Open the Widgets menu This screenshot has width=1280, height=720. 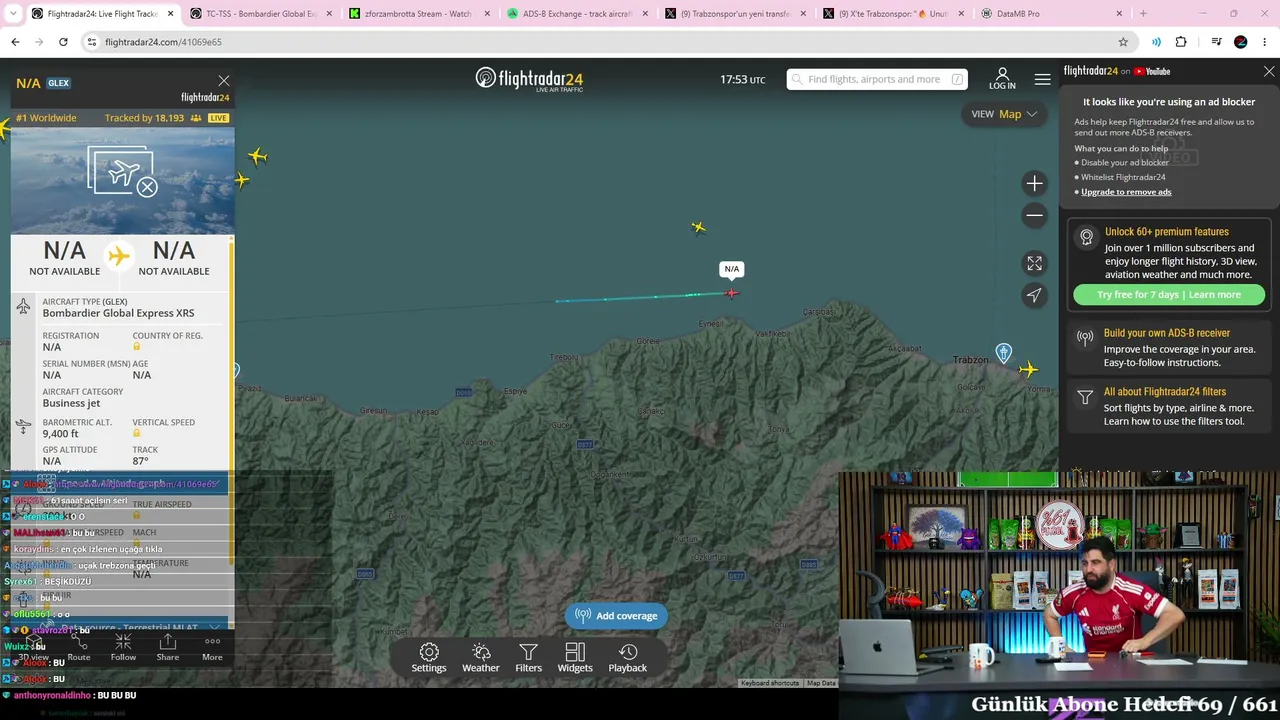575,658
